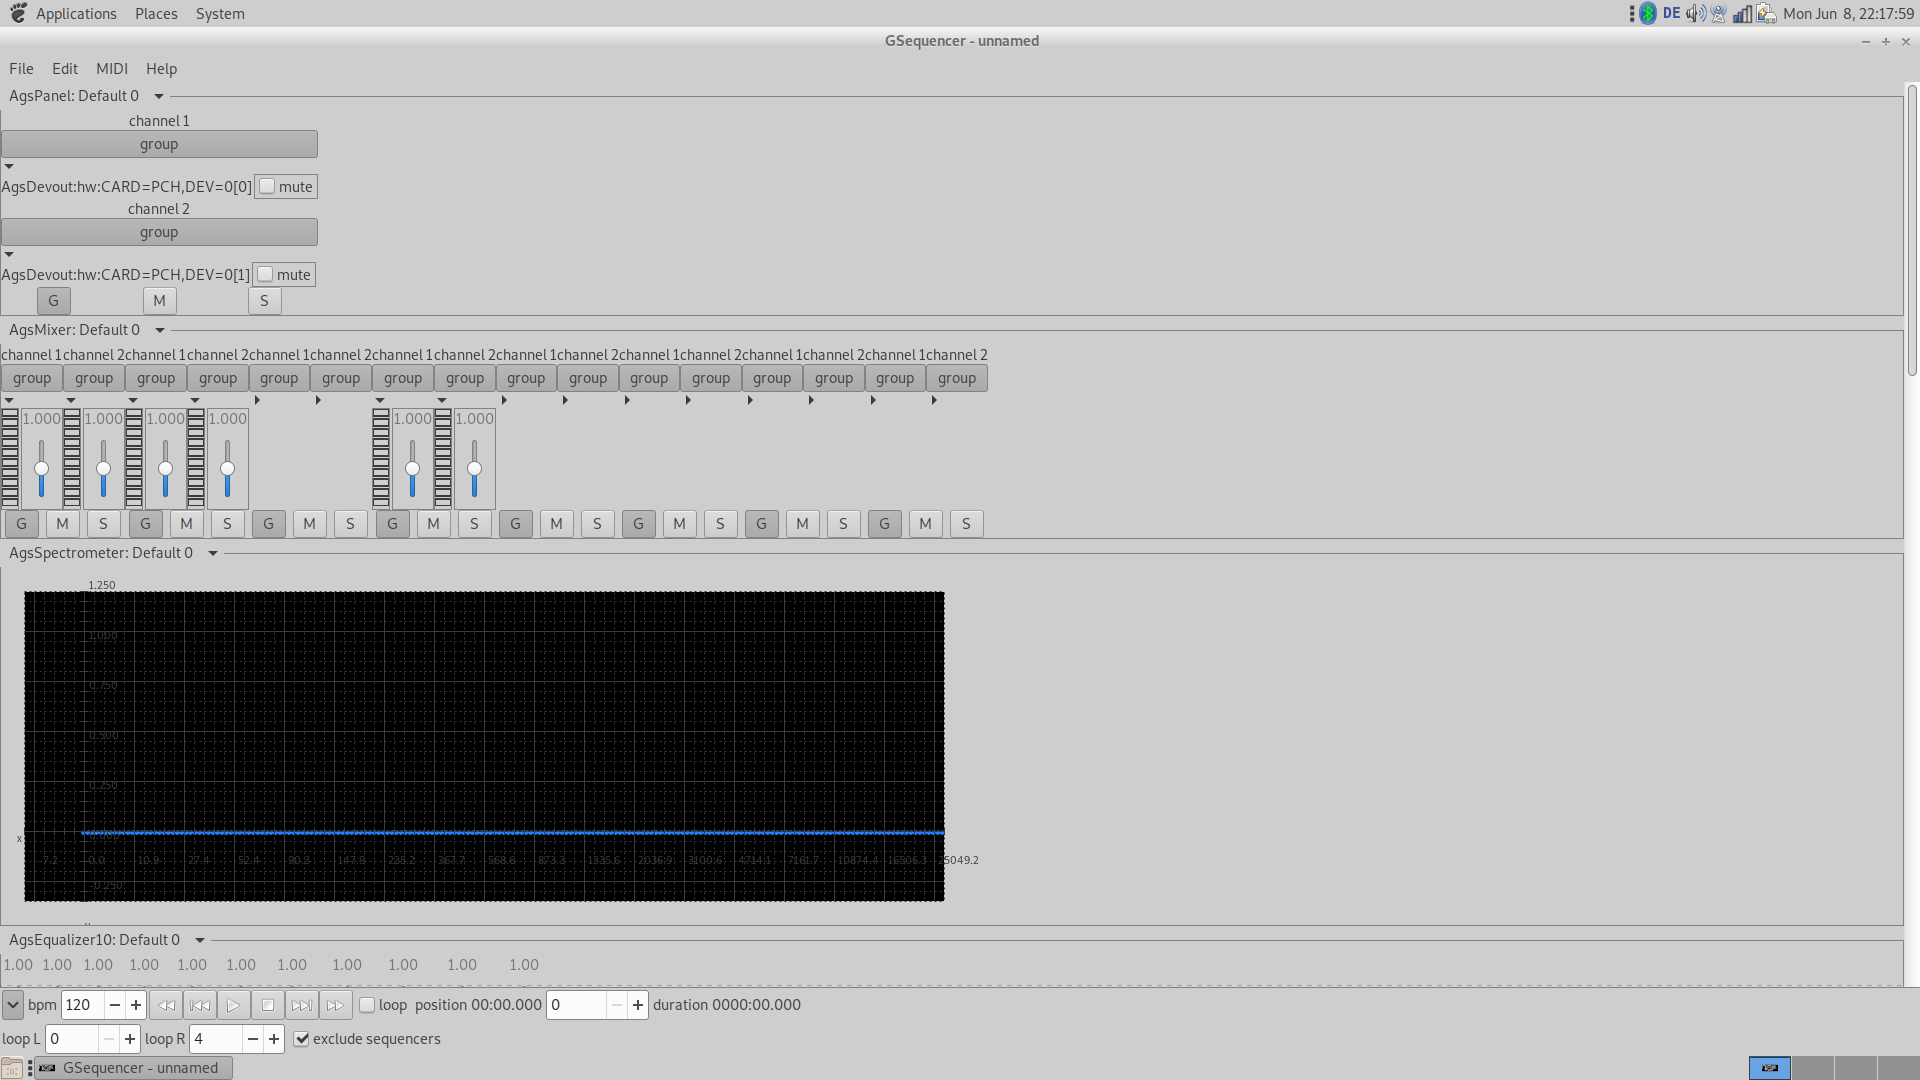1920x1080 pixels.
Task: Open the Edit menu
Action: point(65,69)
